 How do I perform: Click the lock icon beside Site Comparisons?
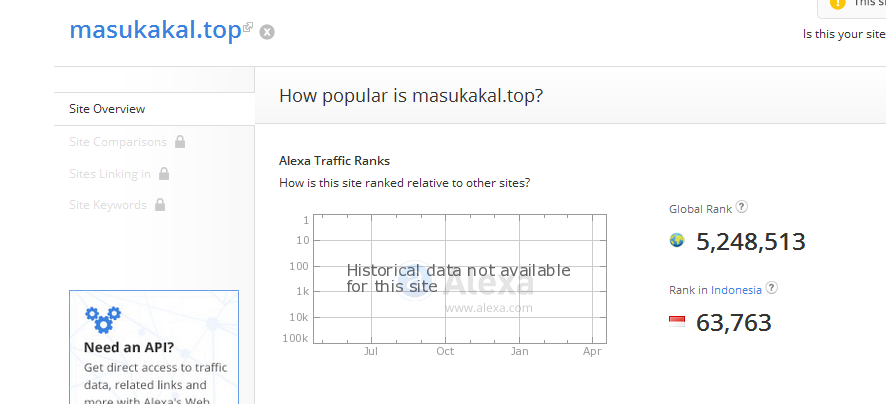pyautogui.click(x=180, y=142)
